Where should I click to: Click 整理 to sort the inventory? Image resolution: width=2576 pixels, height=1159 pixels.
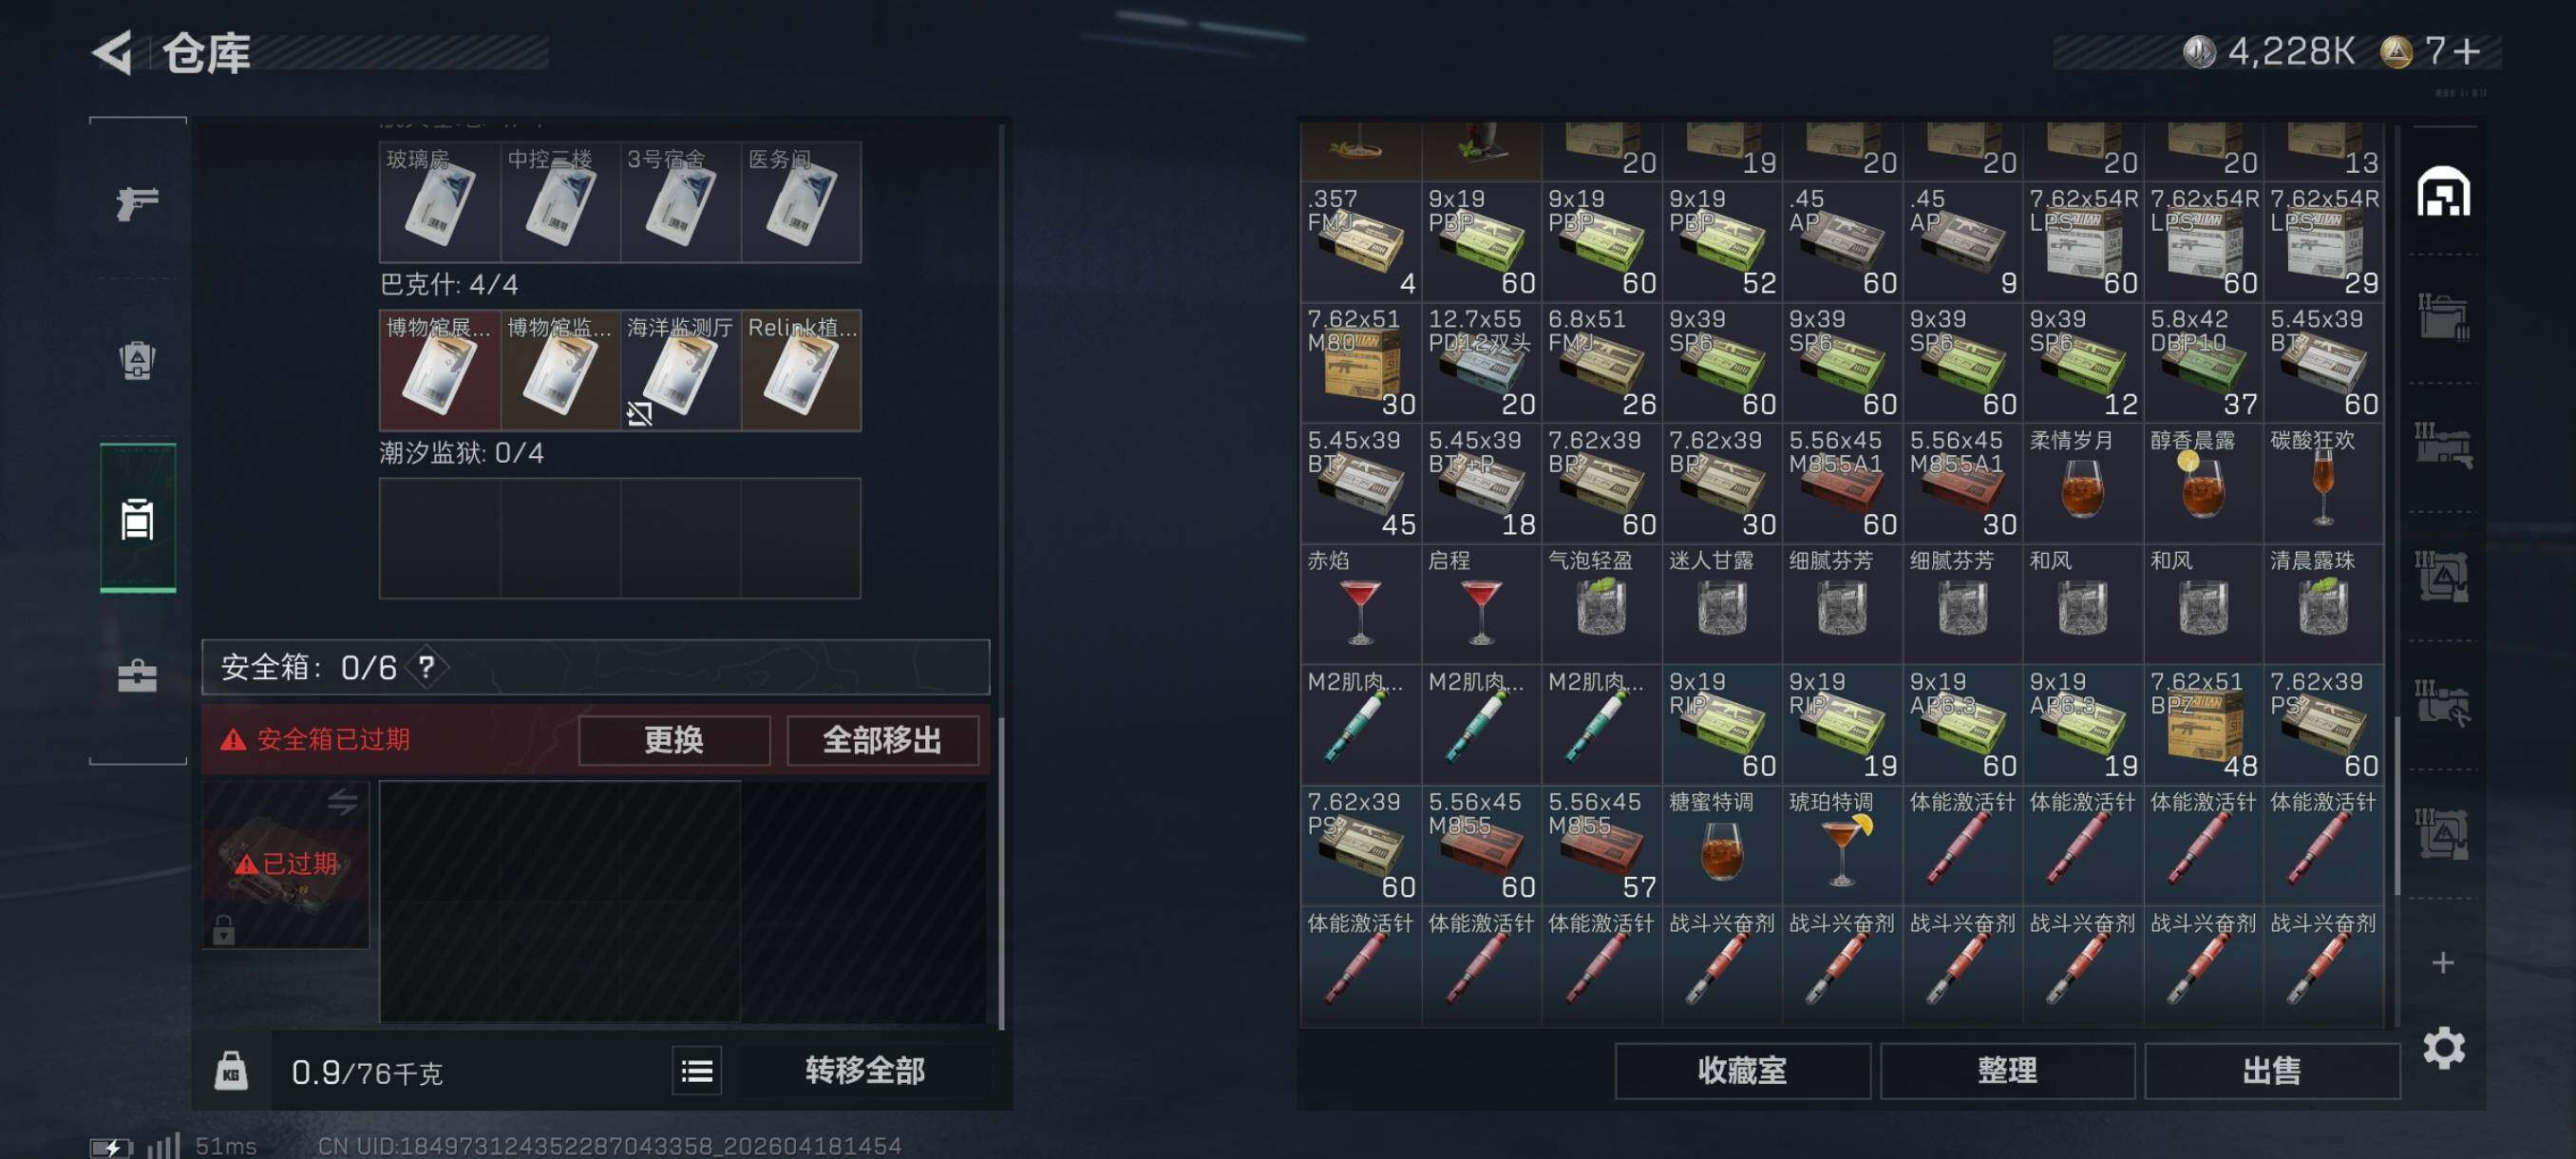pyautogui.click(x=2007, y=1071)
